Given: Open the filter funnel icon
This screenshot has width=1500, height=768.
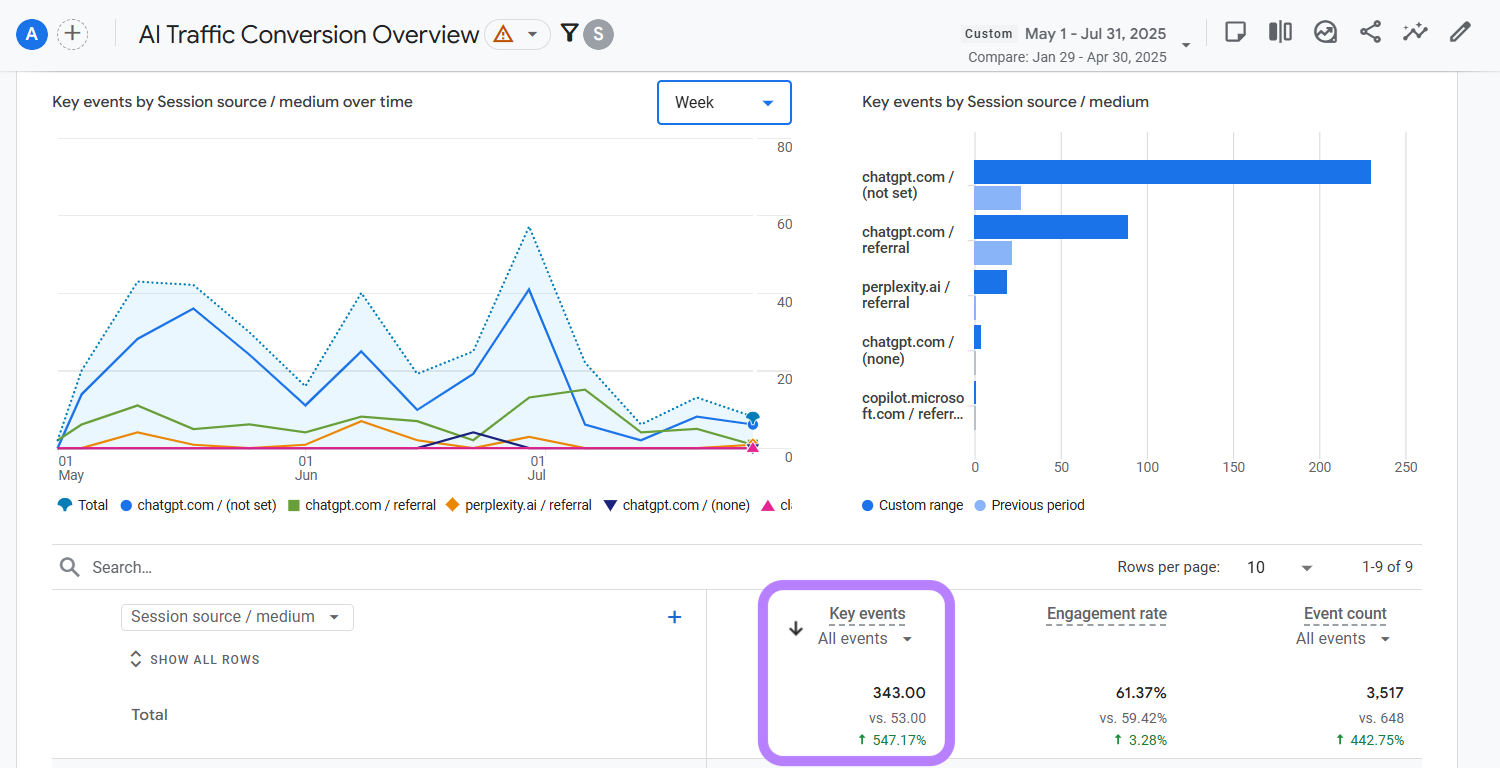Looking at the screenshot, I should [569, 34].
